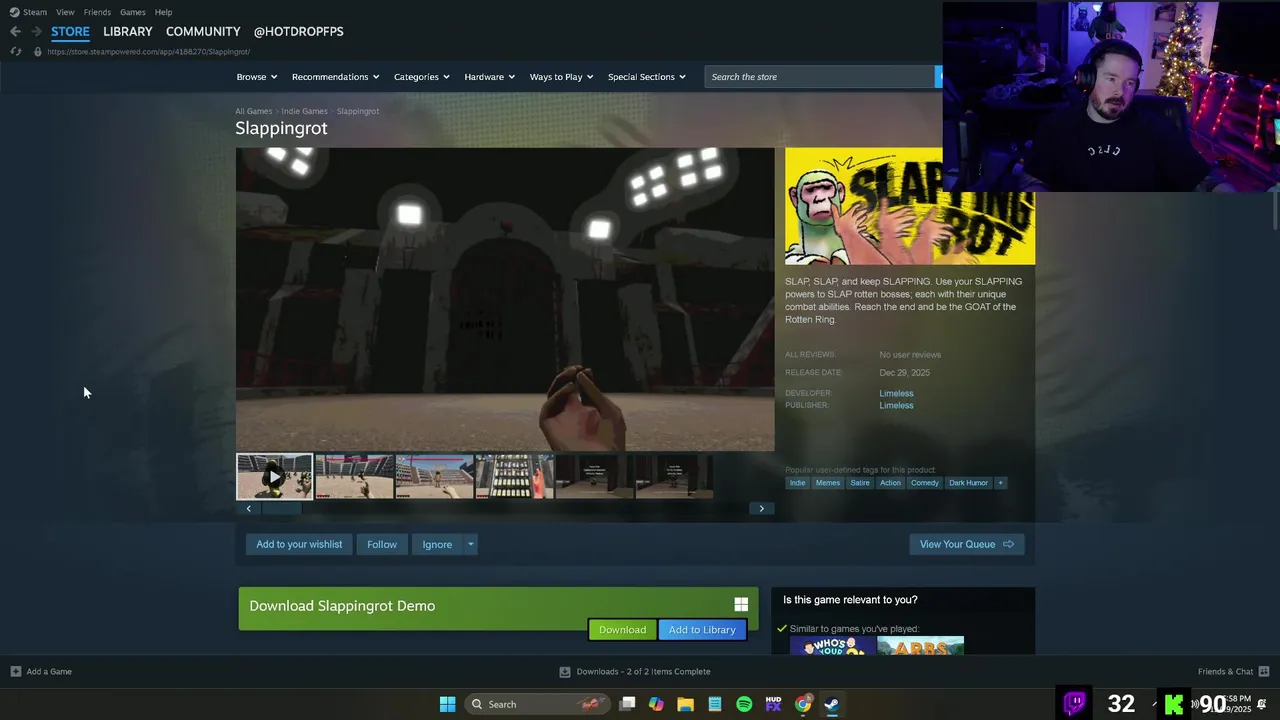Switch to the STORE tab
This screenshot has width=1280, height=720.
click(70, 31)
